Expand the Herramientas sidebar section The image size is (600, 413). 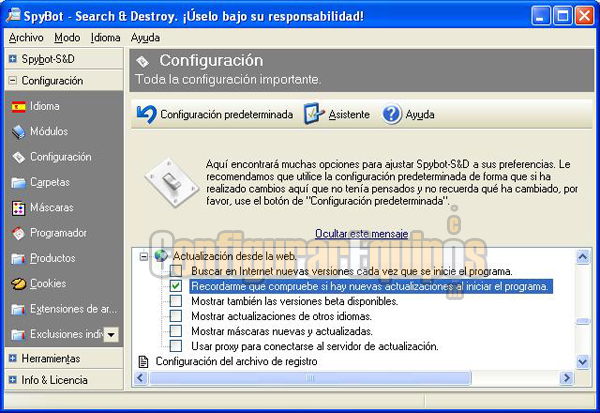tap(13, 358)
